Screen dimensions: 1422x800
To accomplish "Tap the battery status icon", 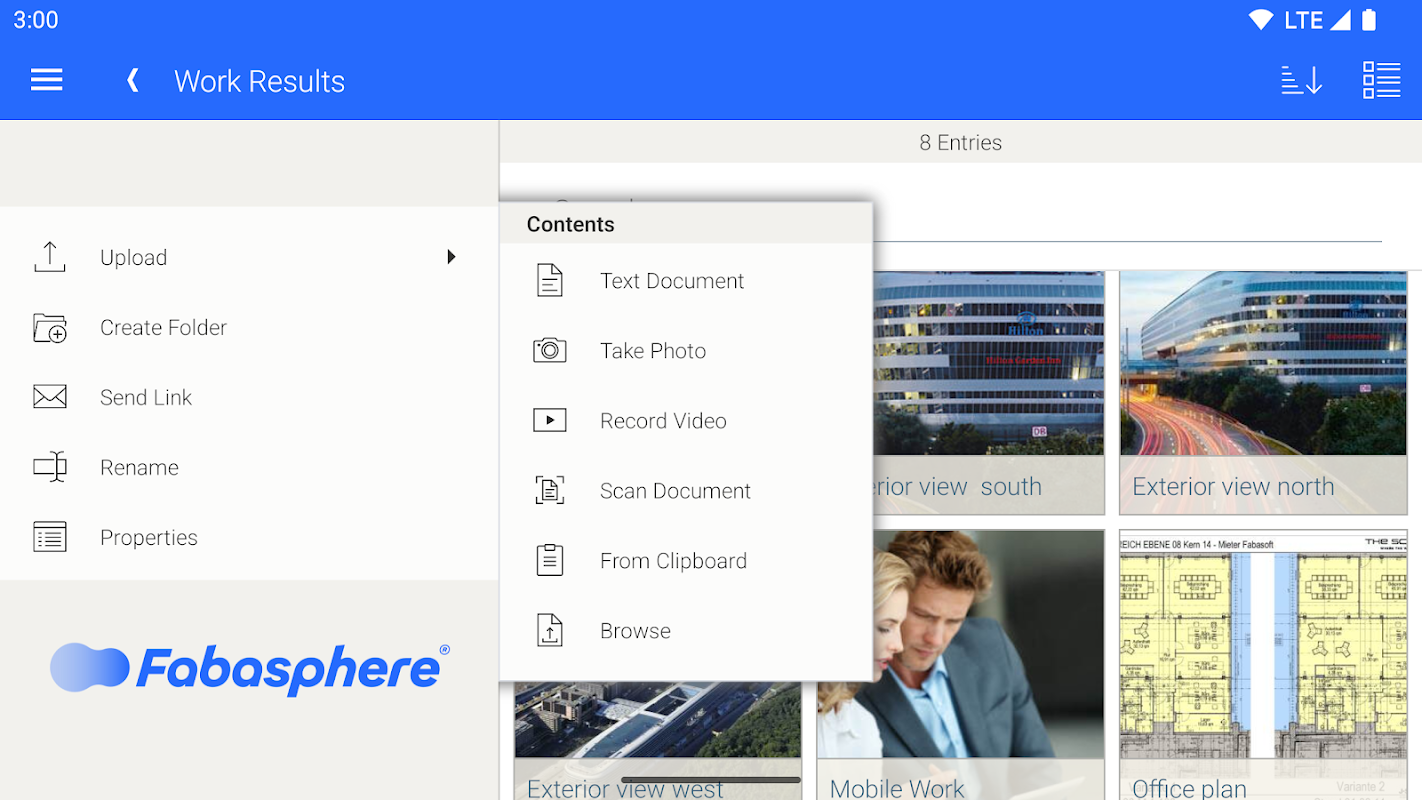I will coord(1369,20).
